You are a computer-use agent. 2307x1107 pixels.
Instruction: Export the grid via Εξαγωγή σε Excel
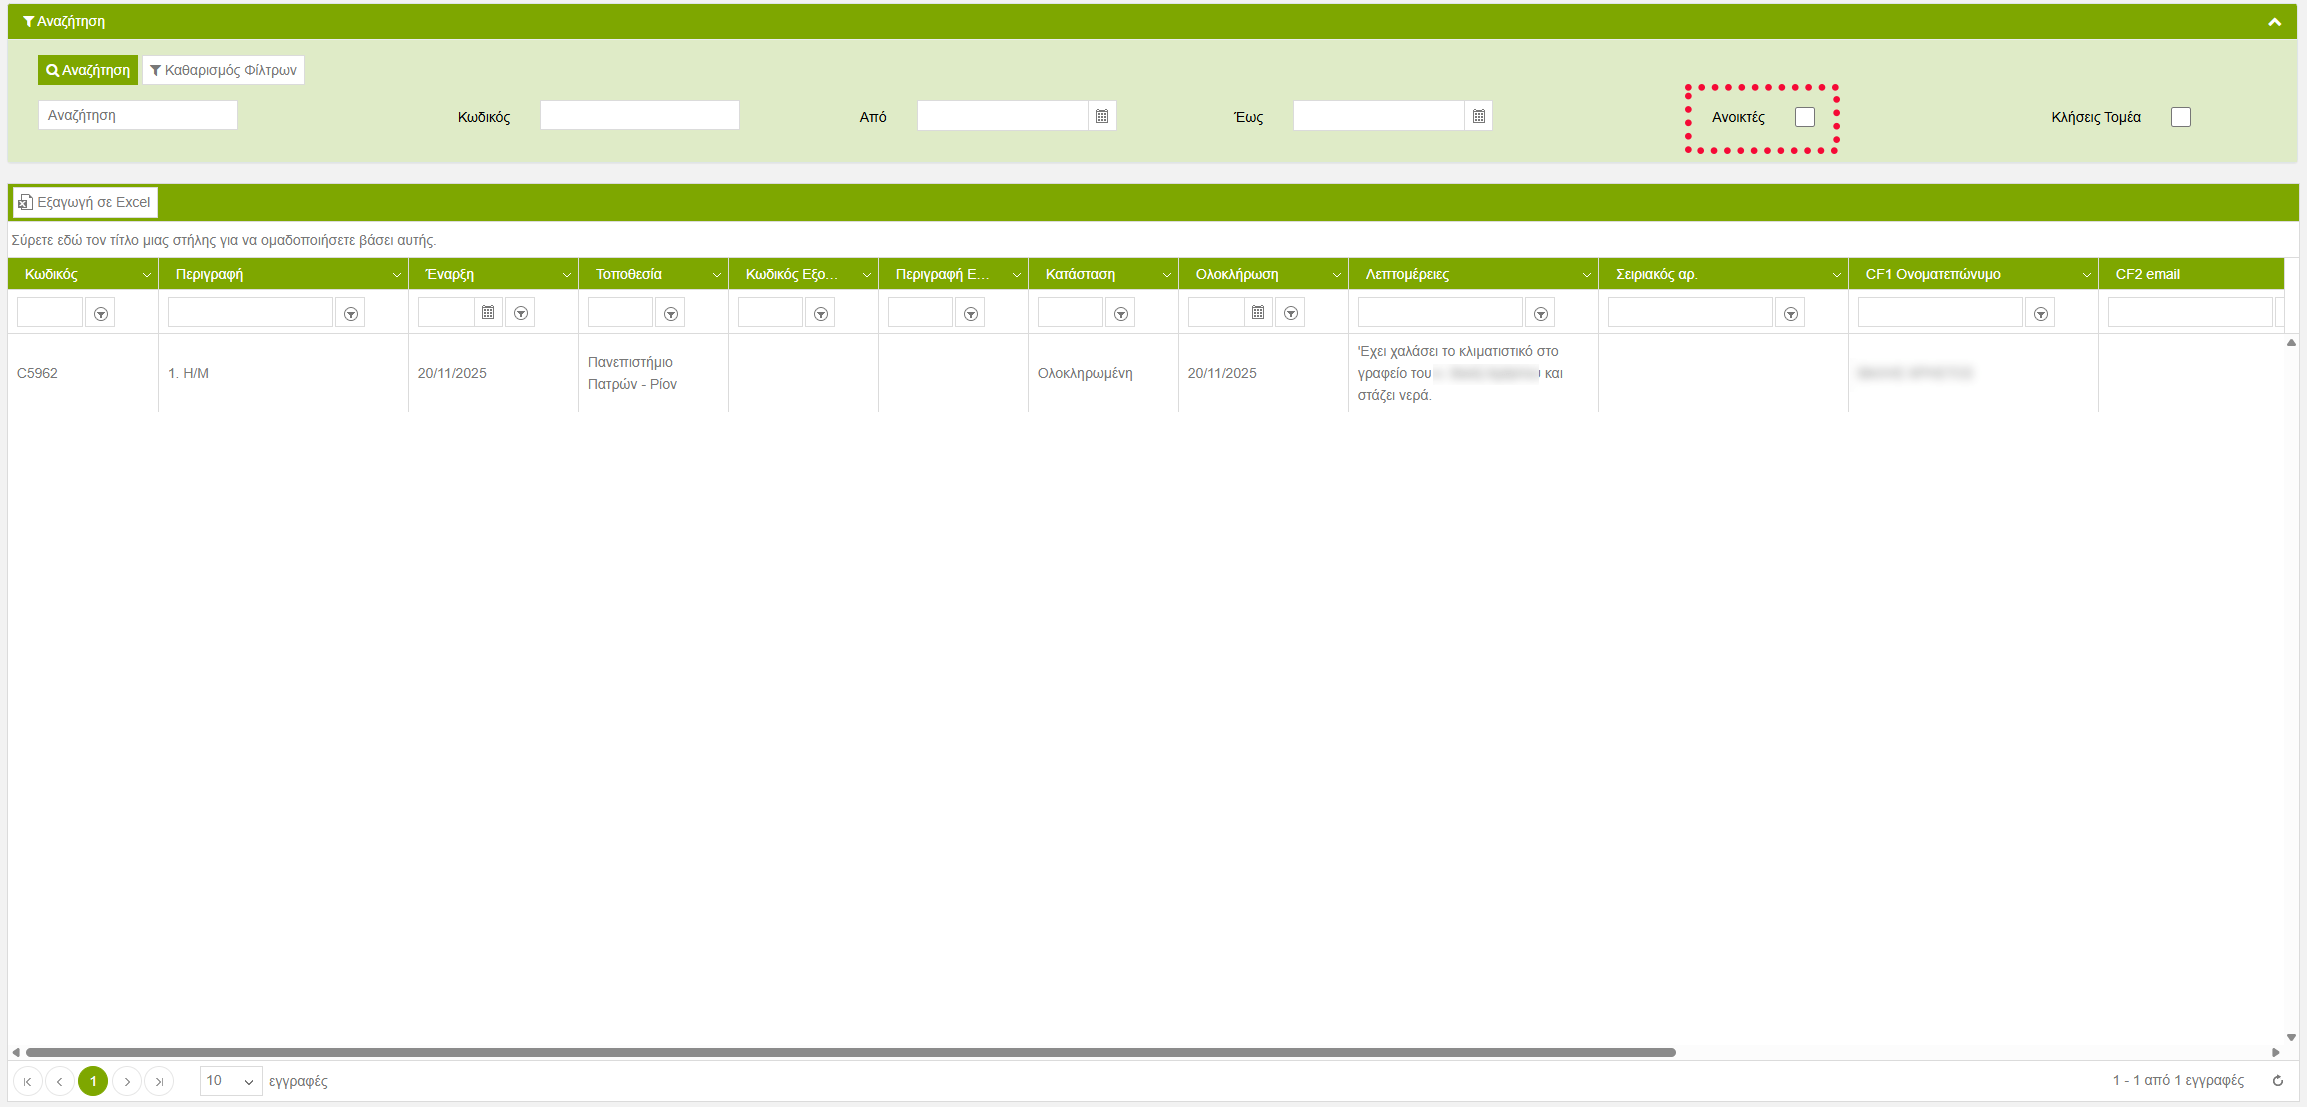pos(85,202)
